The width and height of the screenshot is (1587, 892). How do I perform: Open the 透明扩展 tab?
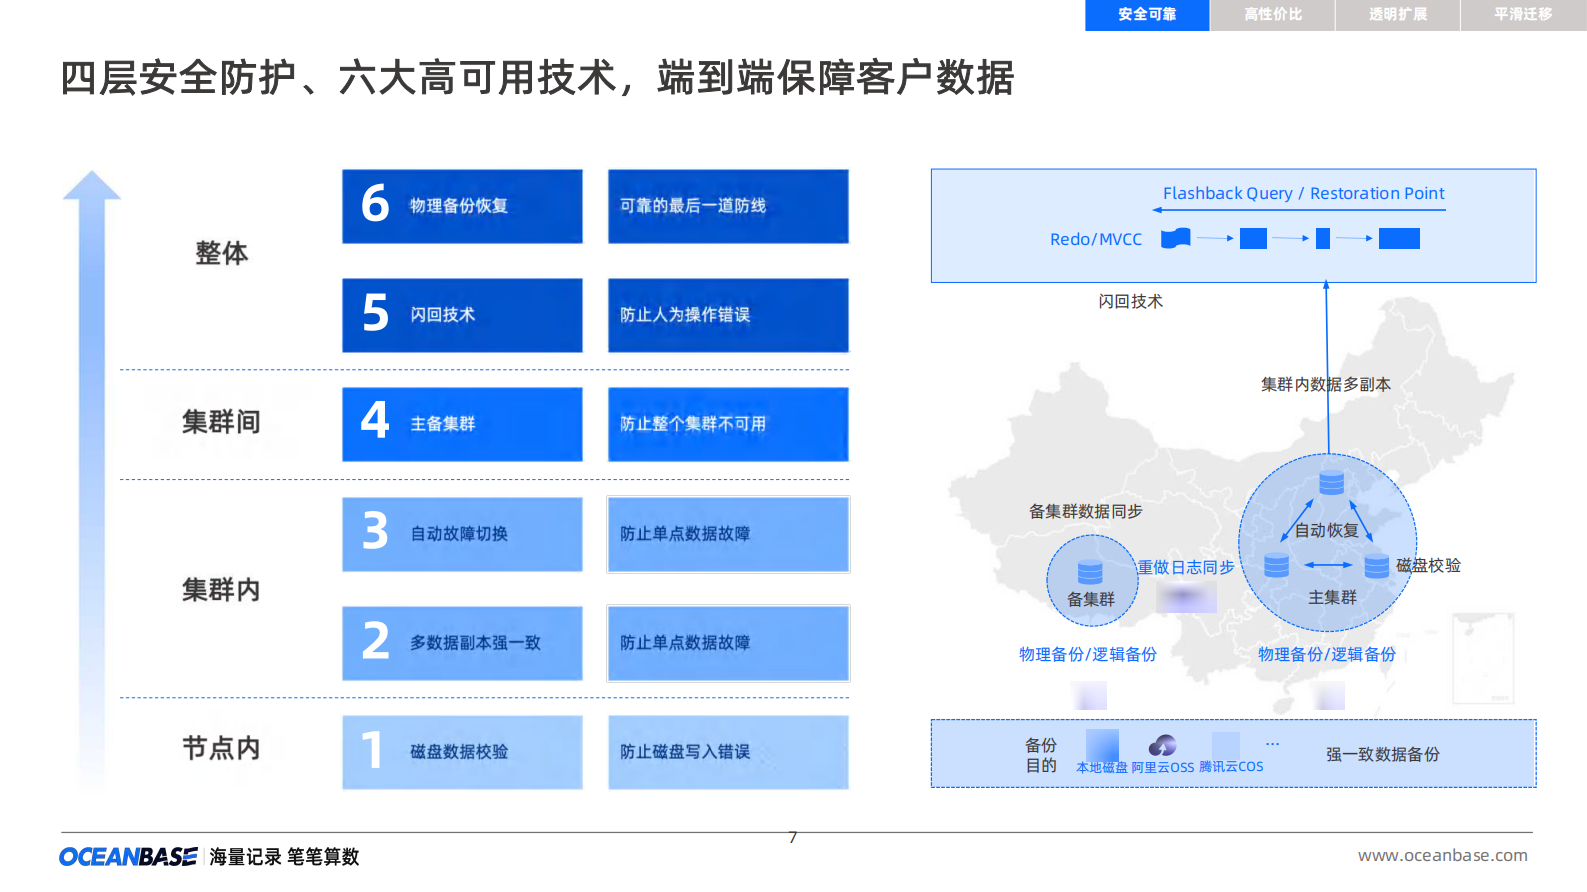click(1398, 15)
